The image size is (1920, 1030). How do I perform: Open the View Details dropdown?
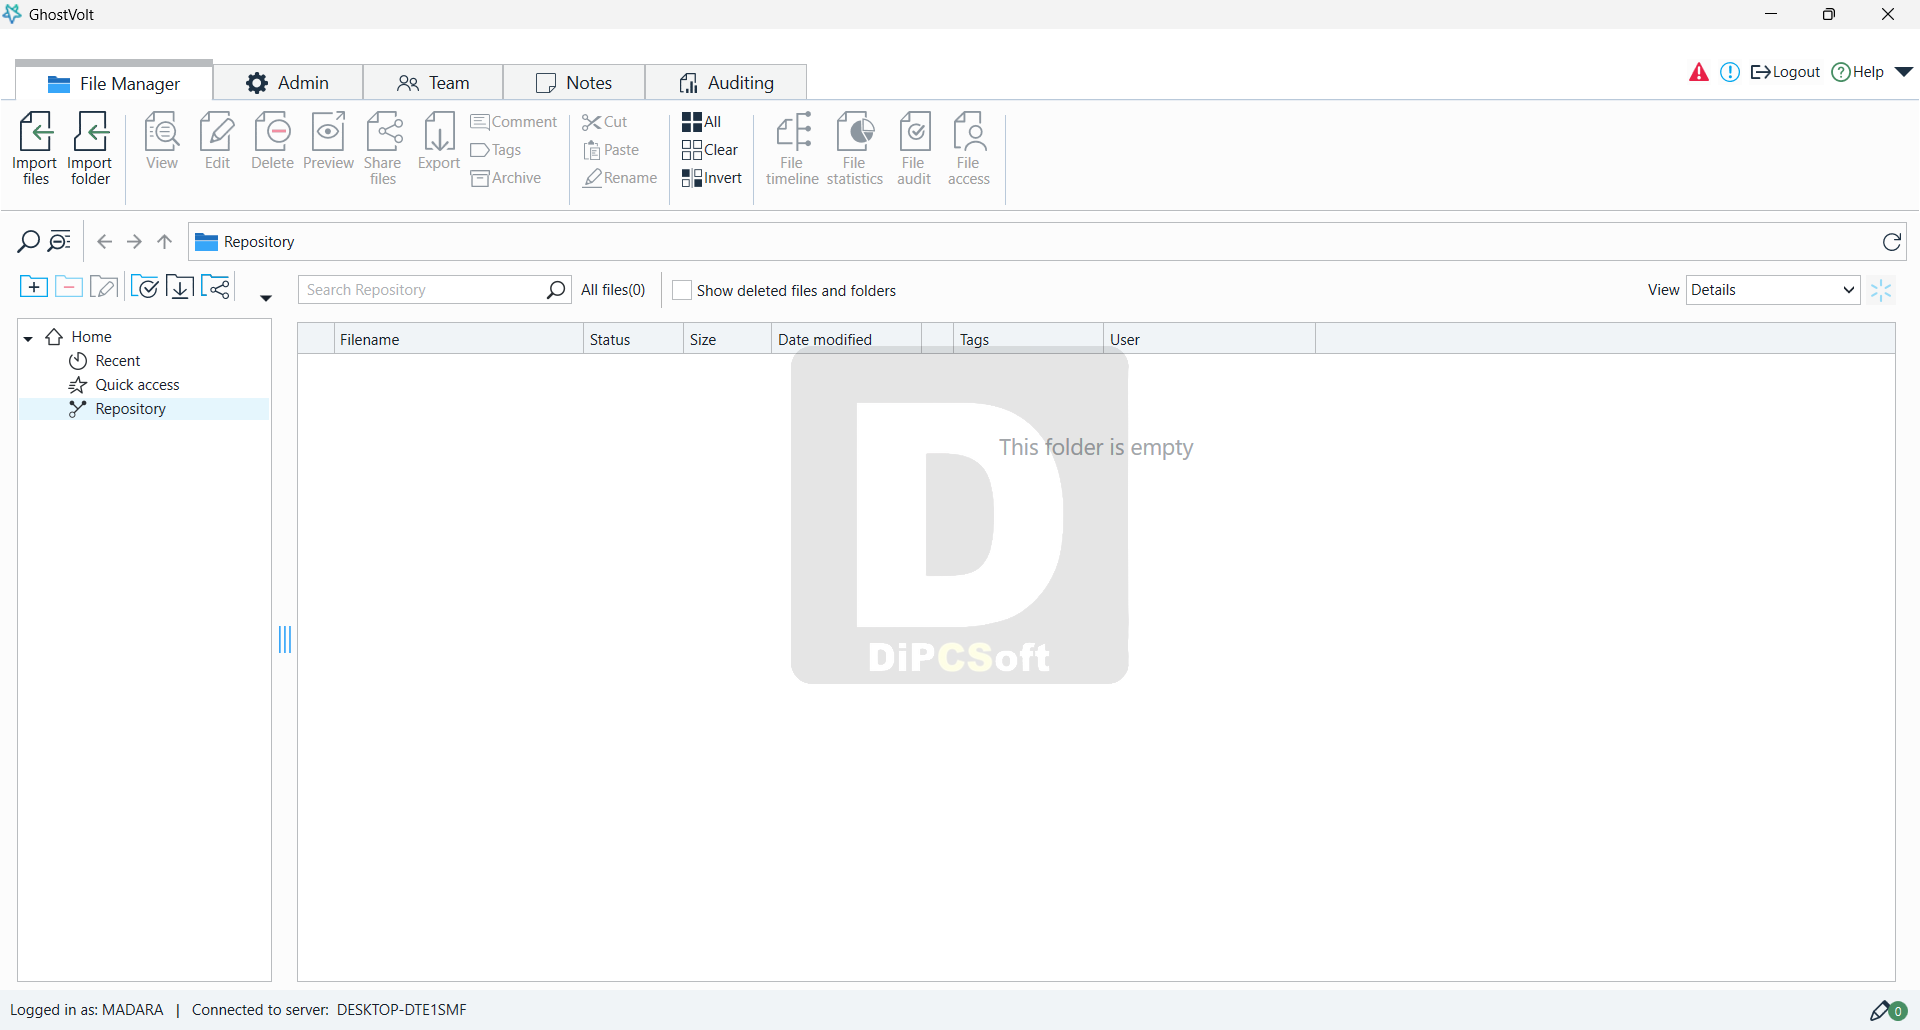pos(1773,290)
